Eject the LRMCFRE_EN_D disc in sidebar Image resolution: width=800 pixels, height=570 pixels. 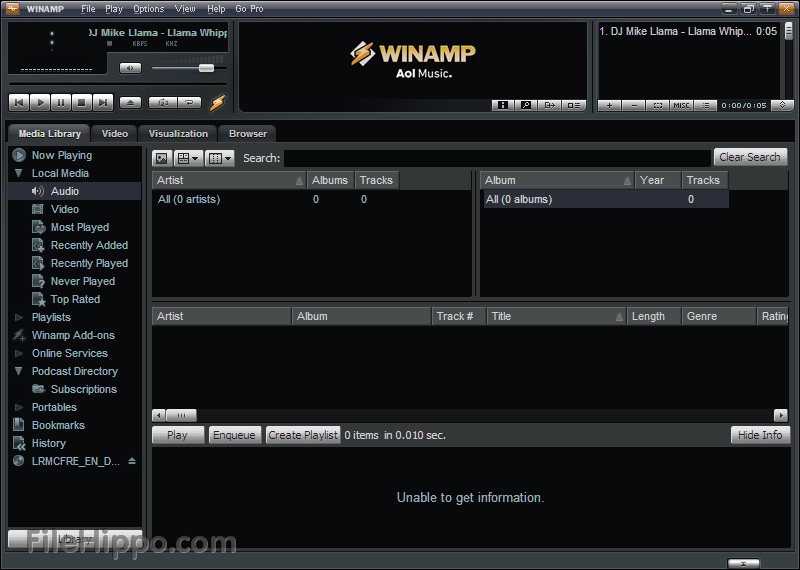132,461
